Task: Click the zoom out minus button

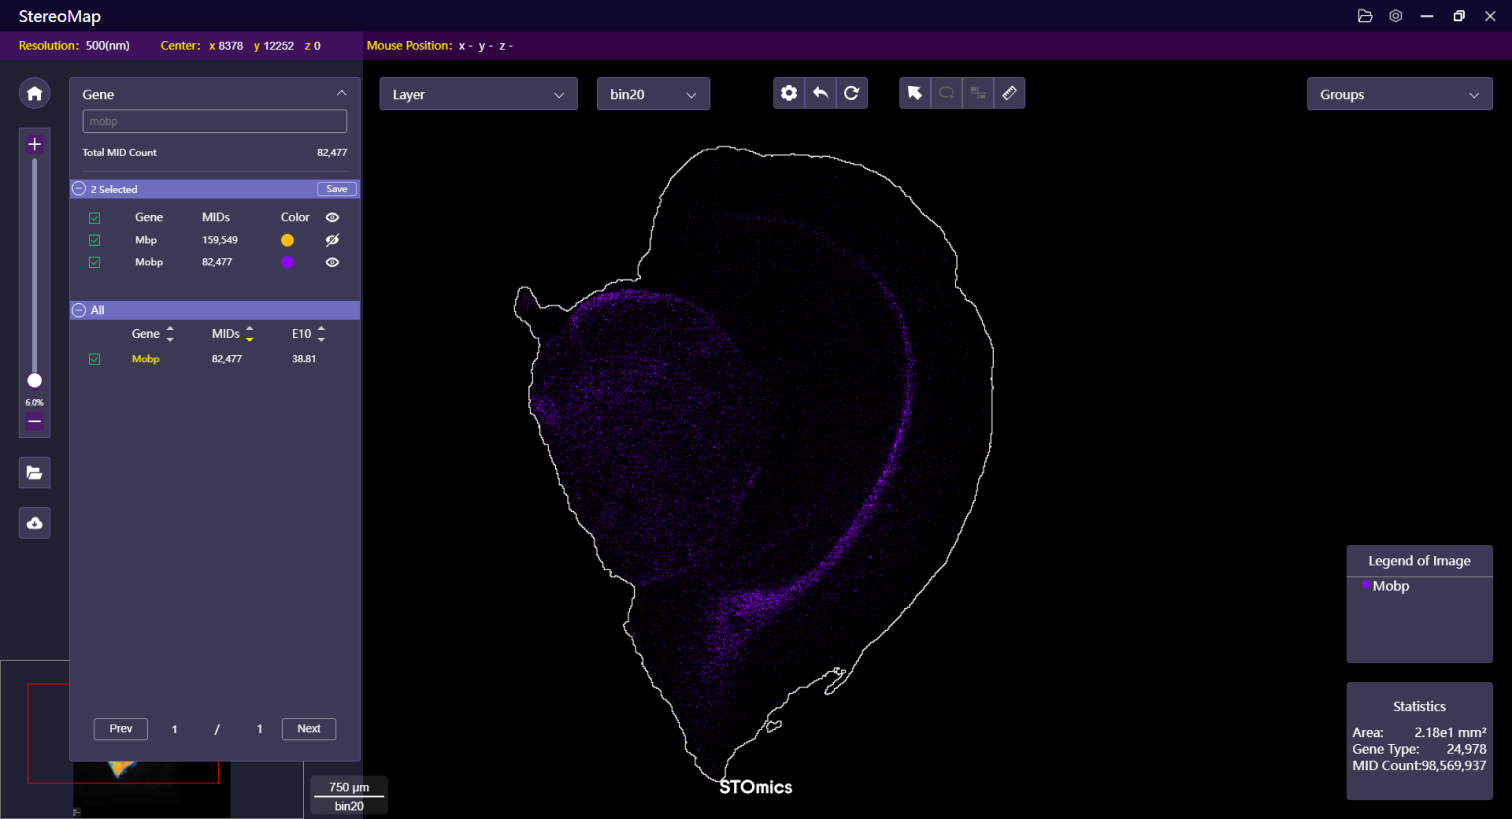Action: [34, 422]
